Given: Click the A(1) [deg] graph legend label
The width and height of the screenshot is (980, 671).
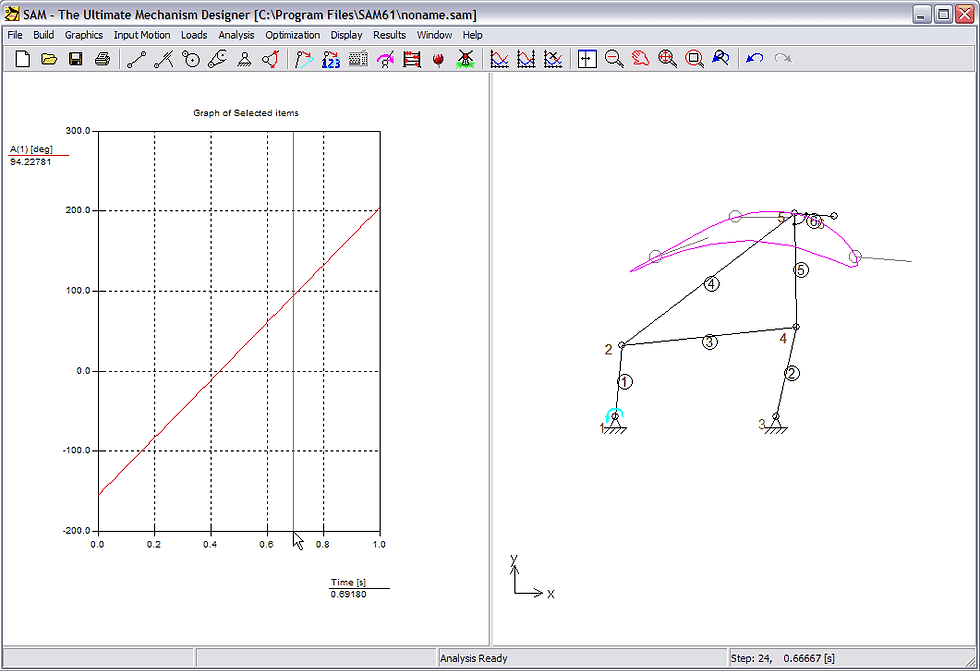Looking at the screenshot, I should coord(31,149).
